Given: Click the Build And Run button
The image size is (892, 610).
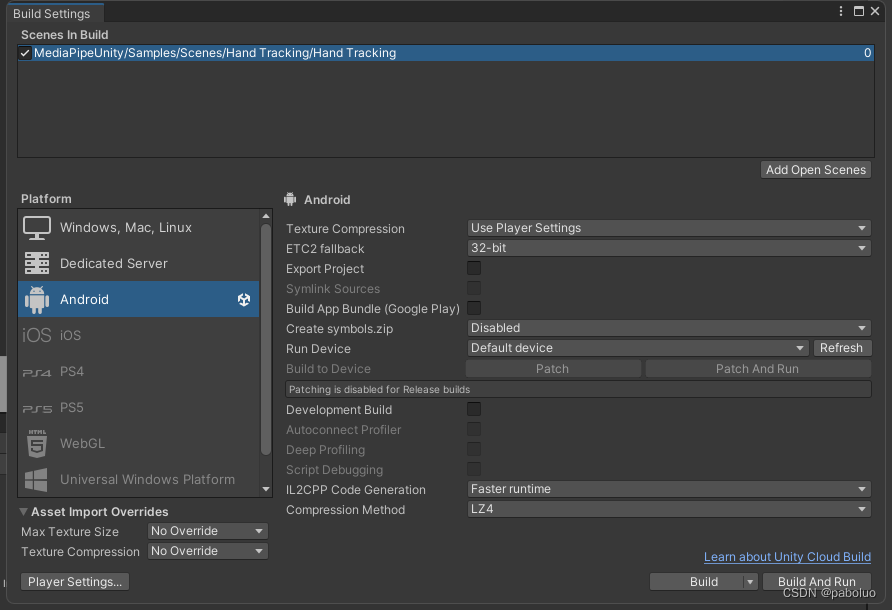Looking at the screenshot, I should pyautogui.click(x=816, y=582).
